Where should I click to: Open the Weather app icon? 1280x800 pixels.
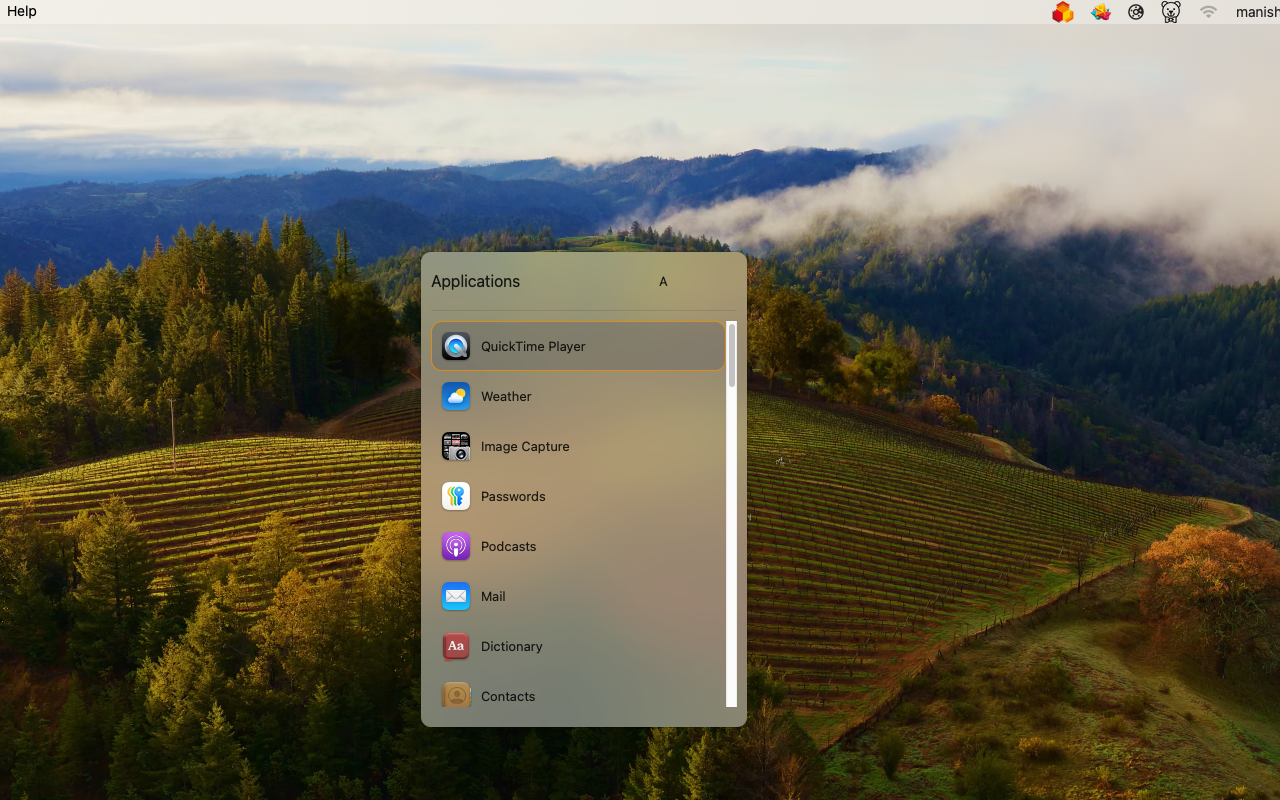pos(456,396)
